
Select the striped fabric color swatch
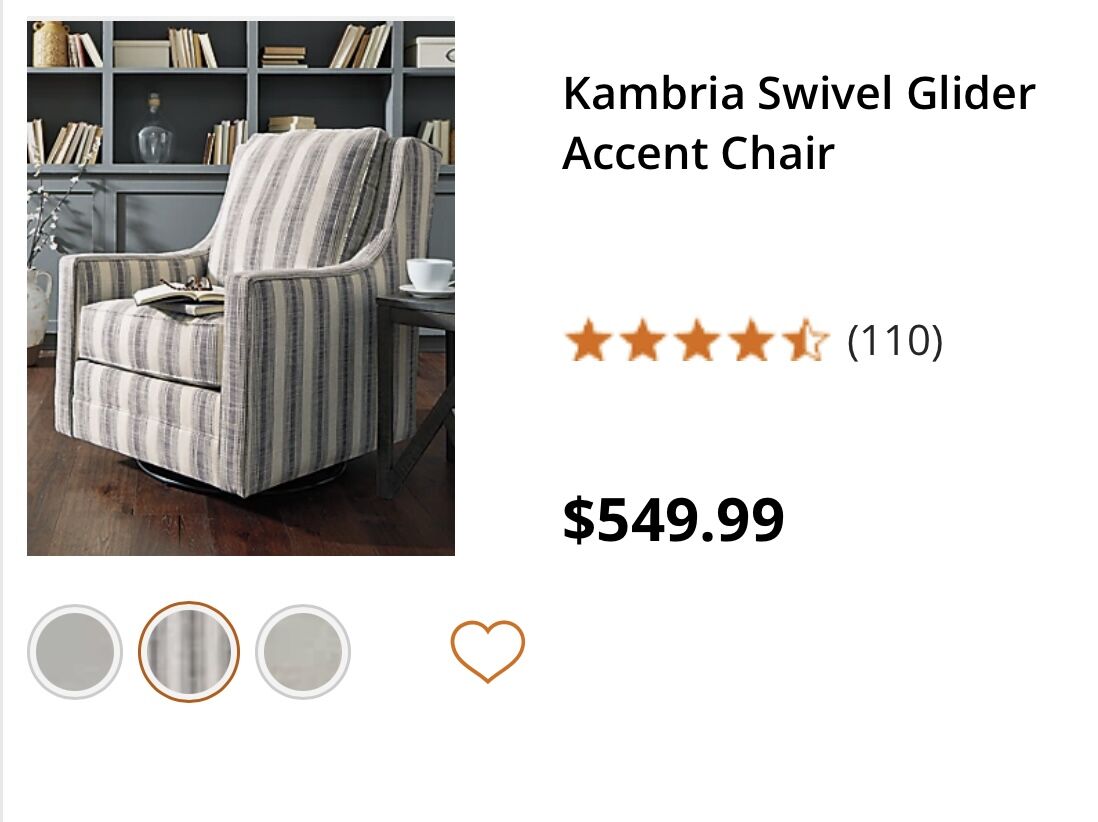(189, 652)
